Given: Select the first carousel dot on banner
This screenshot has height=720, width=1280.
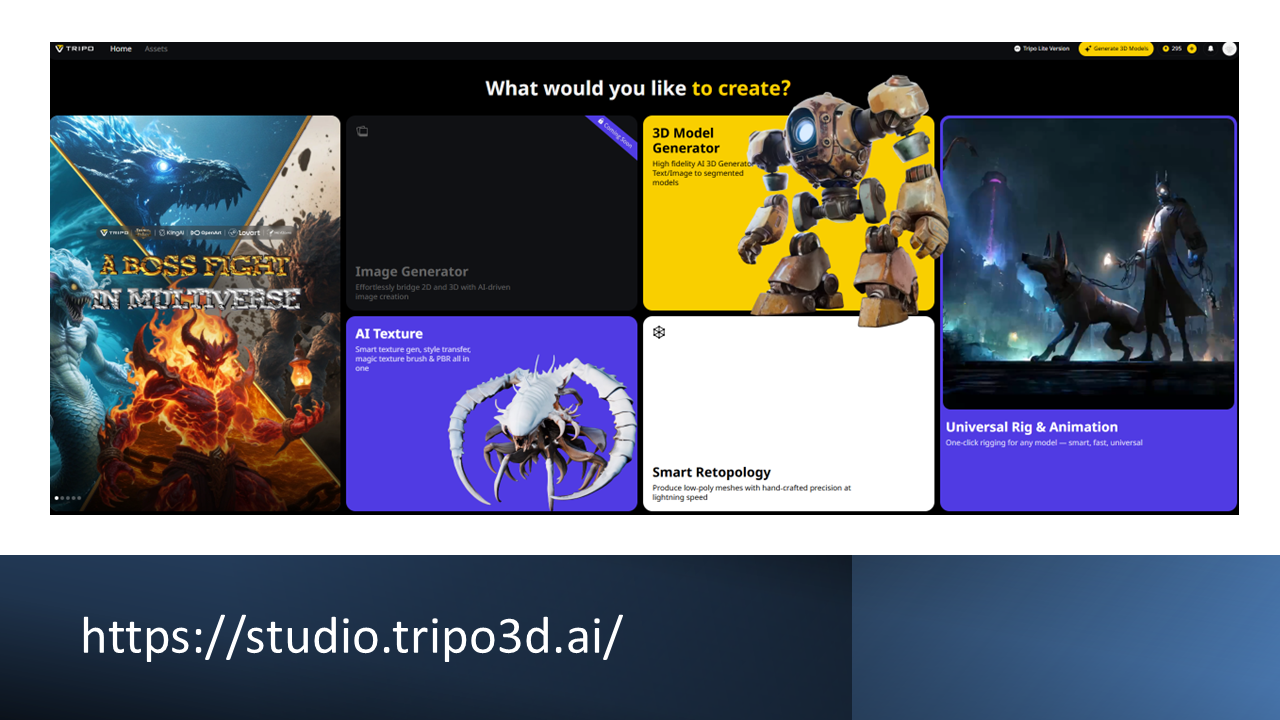Looking at the screenshot, I should click(56, 498).
